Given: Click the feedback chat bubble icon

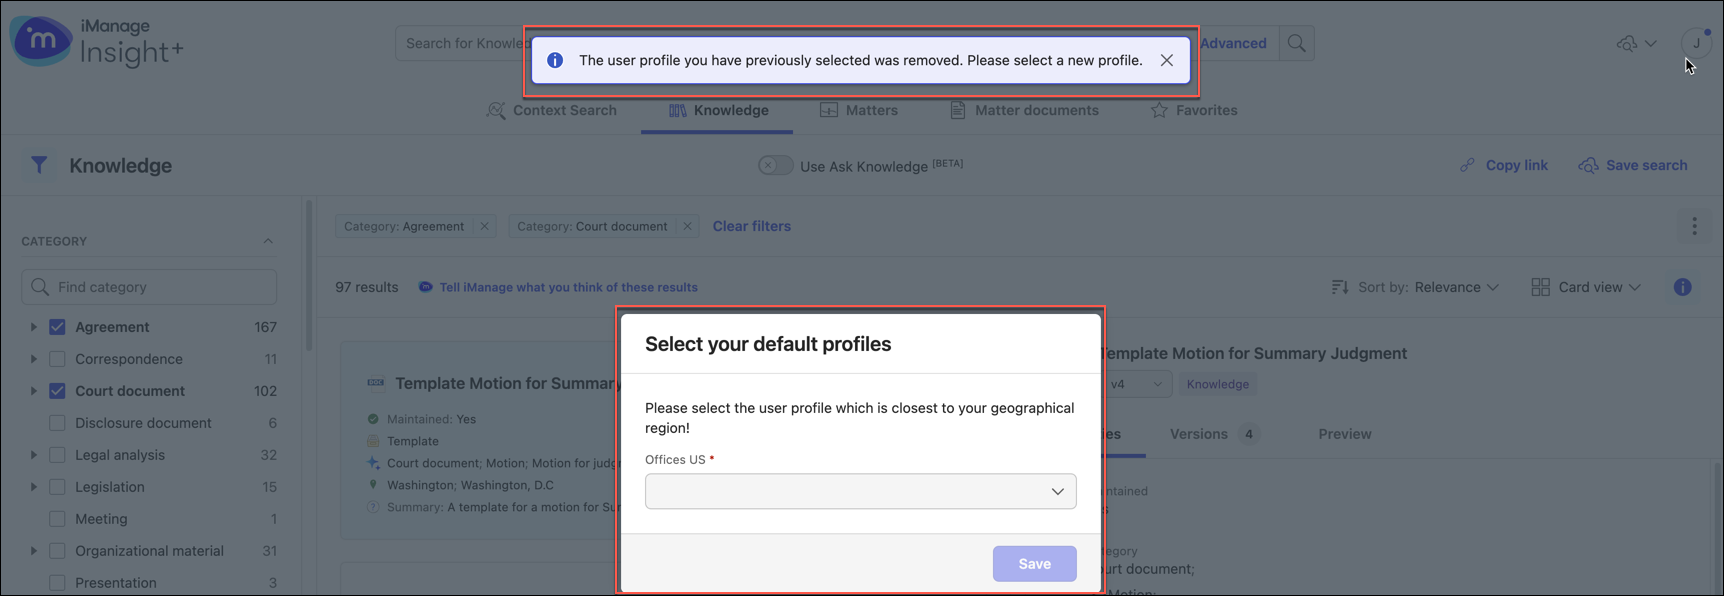Looking at the screenshot, I should (x=425, y=287).
